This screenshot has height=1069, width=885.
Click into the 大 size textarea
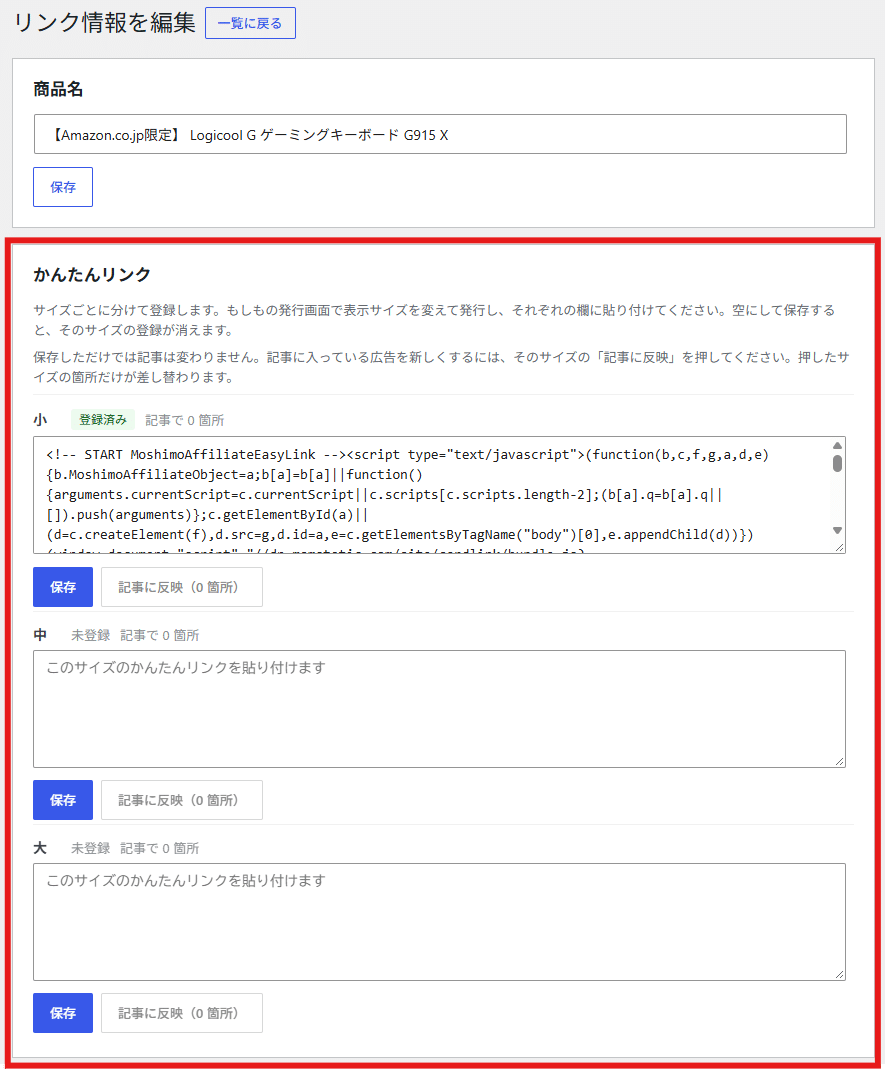point(439,922)
